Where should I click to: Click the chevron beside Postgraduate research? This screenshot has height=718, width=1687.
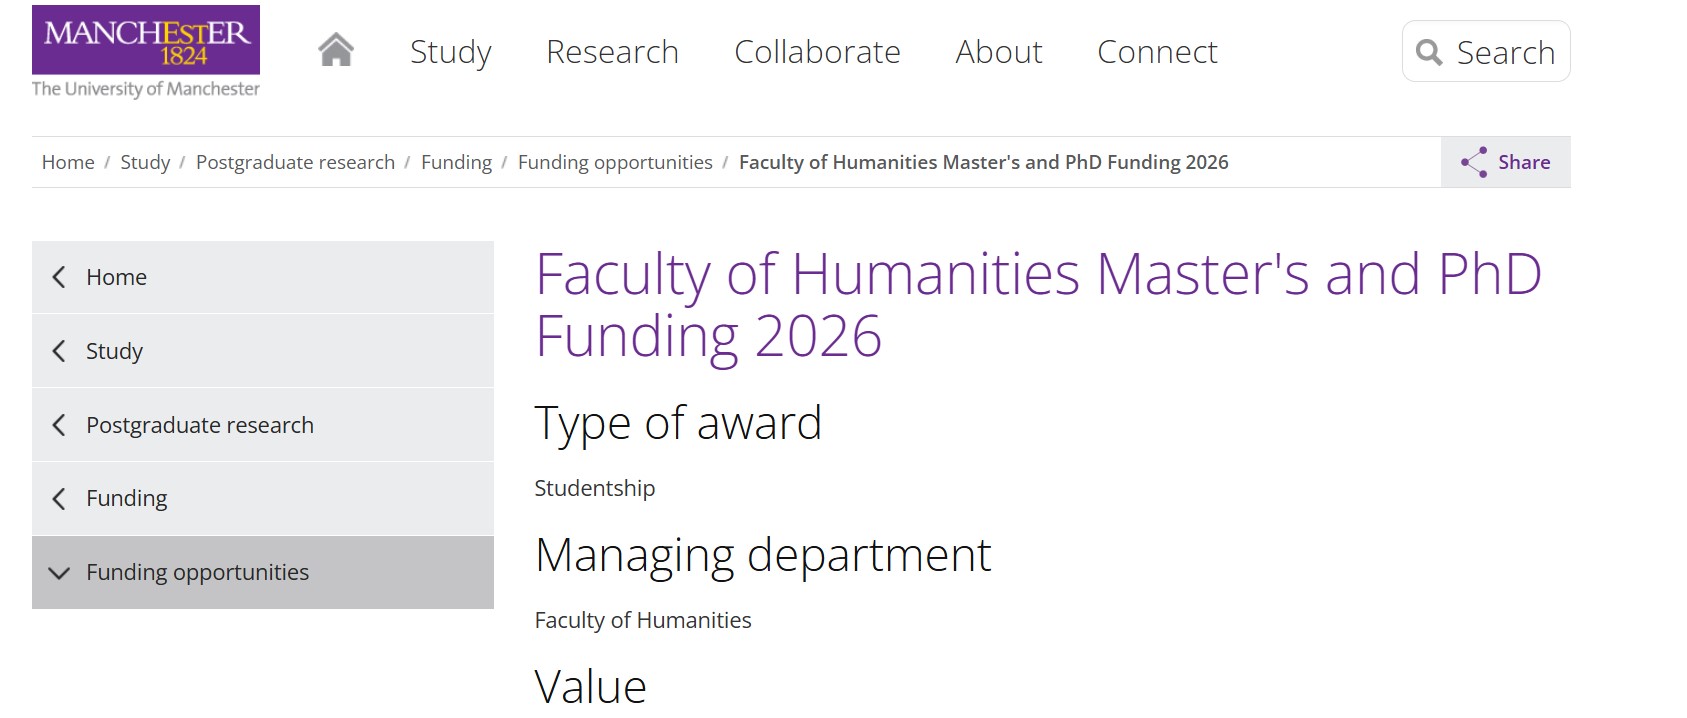[x=58, y=424]
